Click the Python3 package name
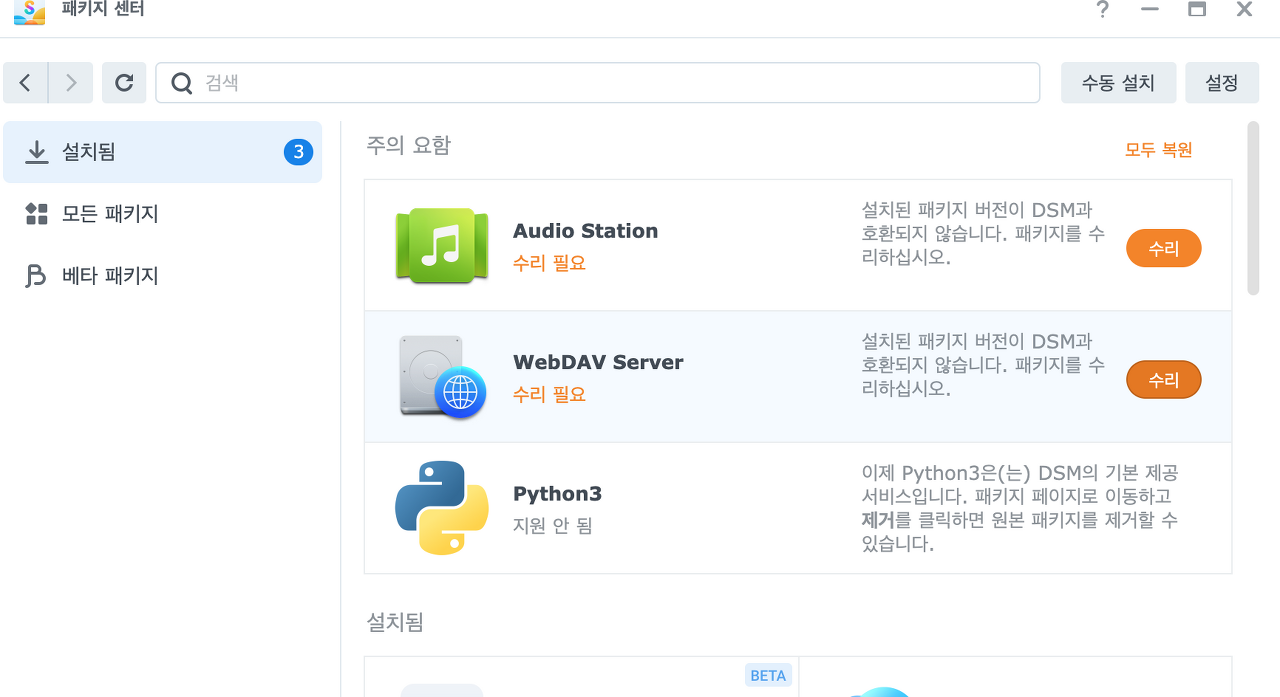1280x697 pixels. coord(557,494)
